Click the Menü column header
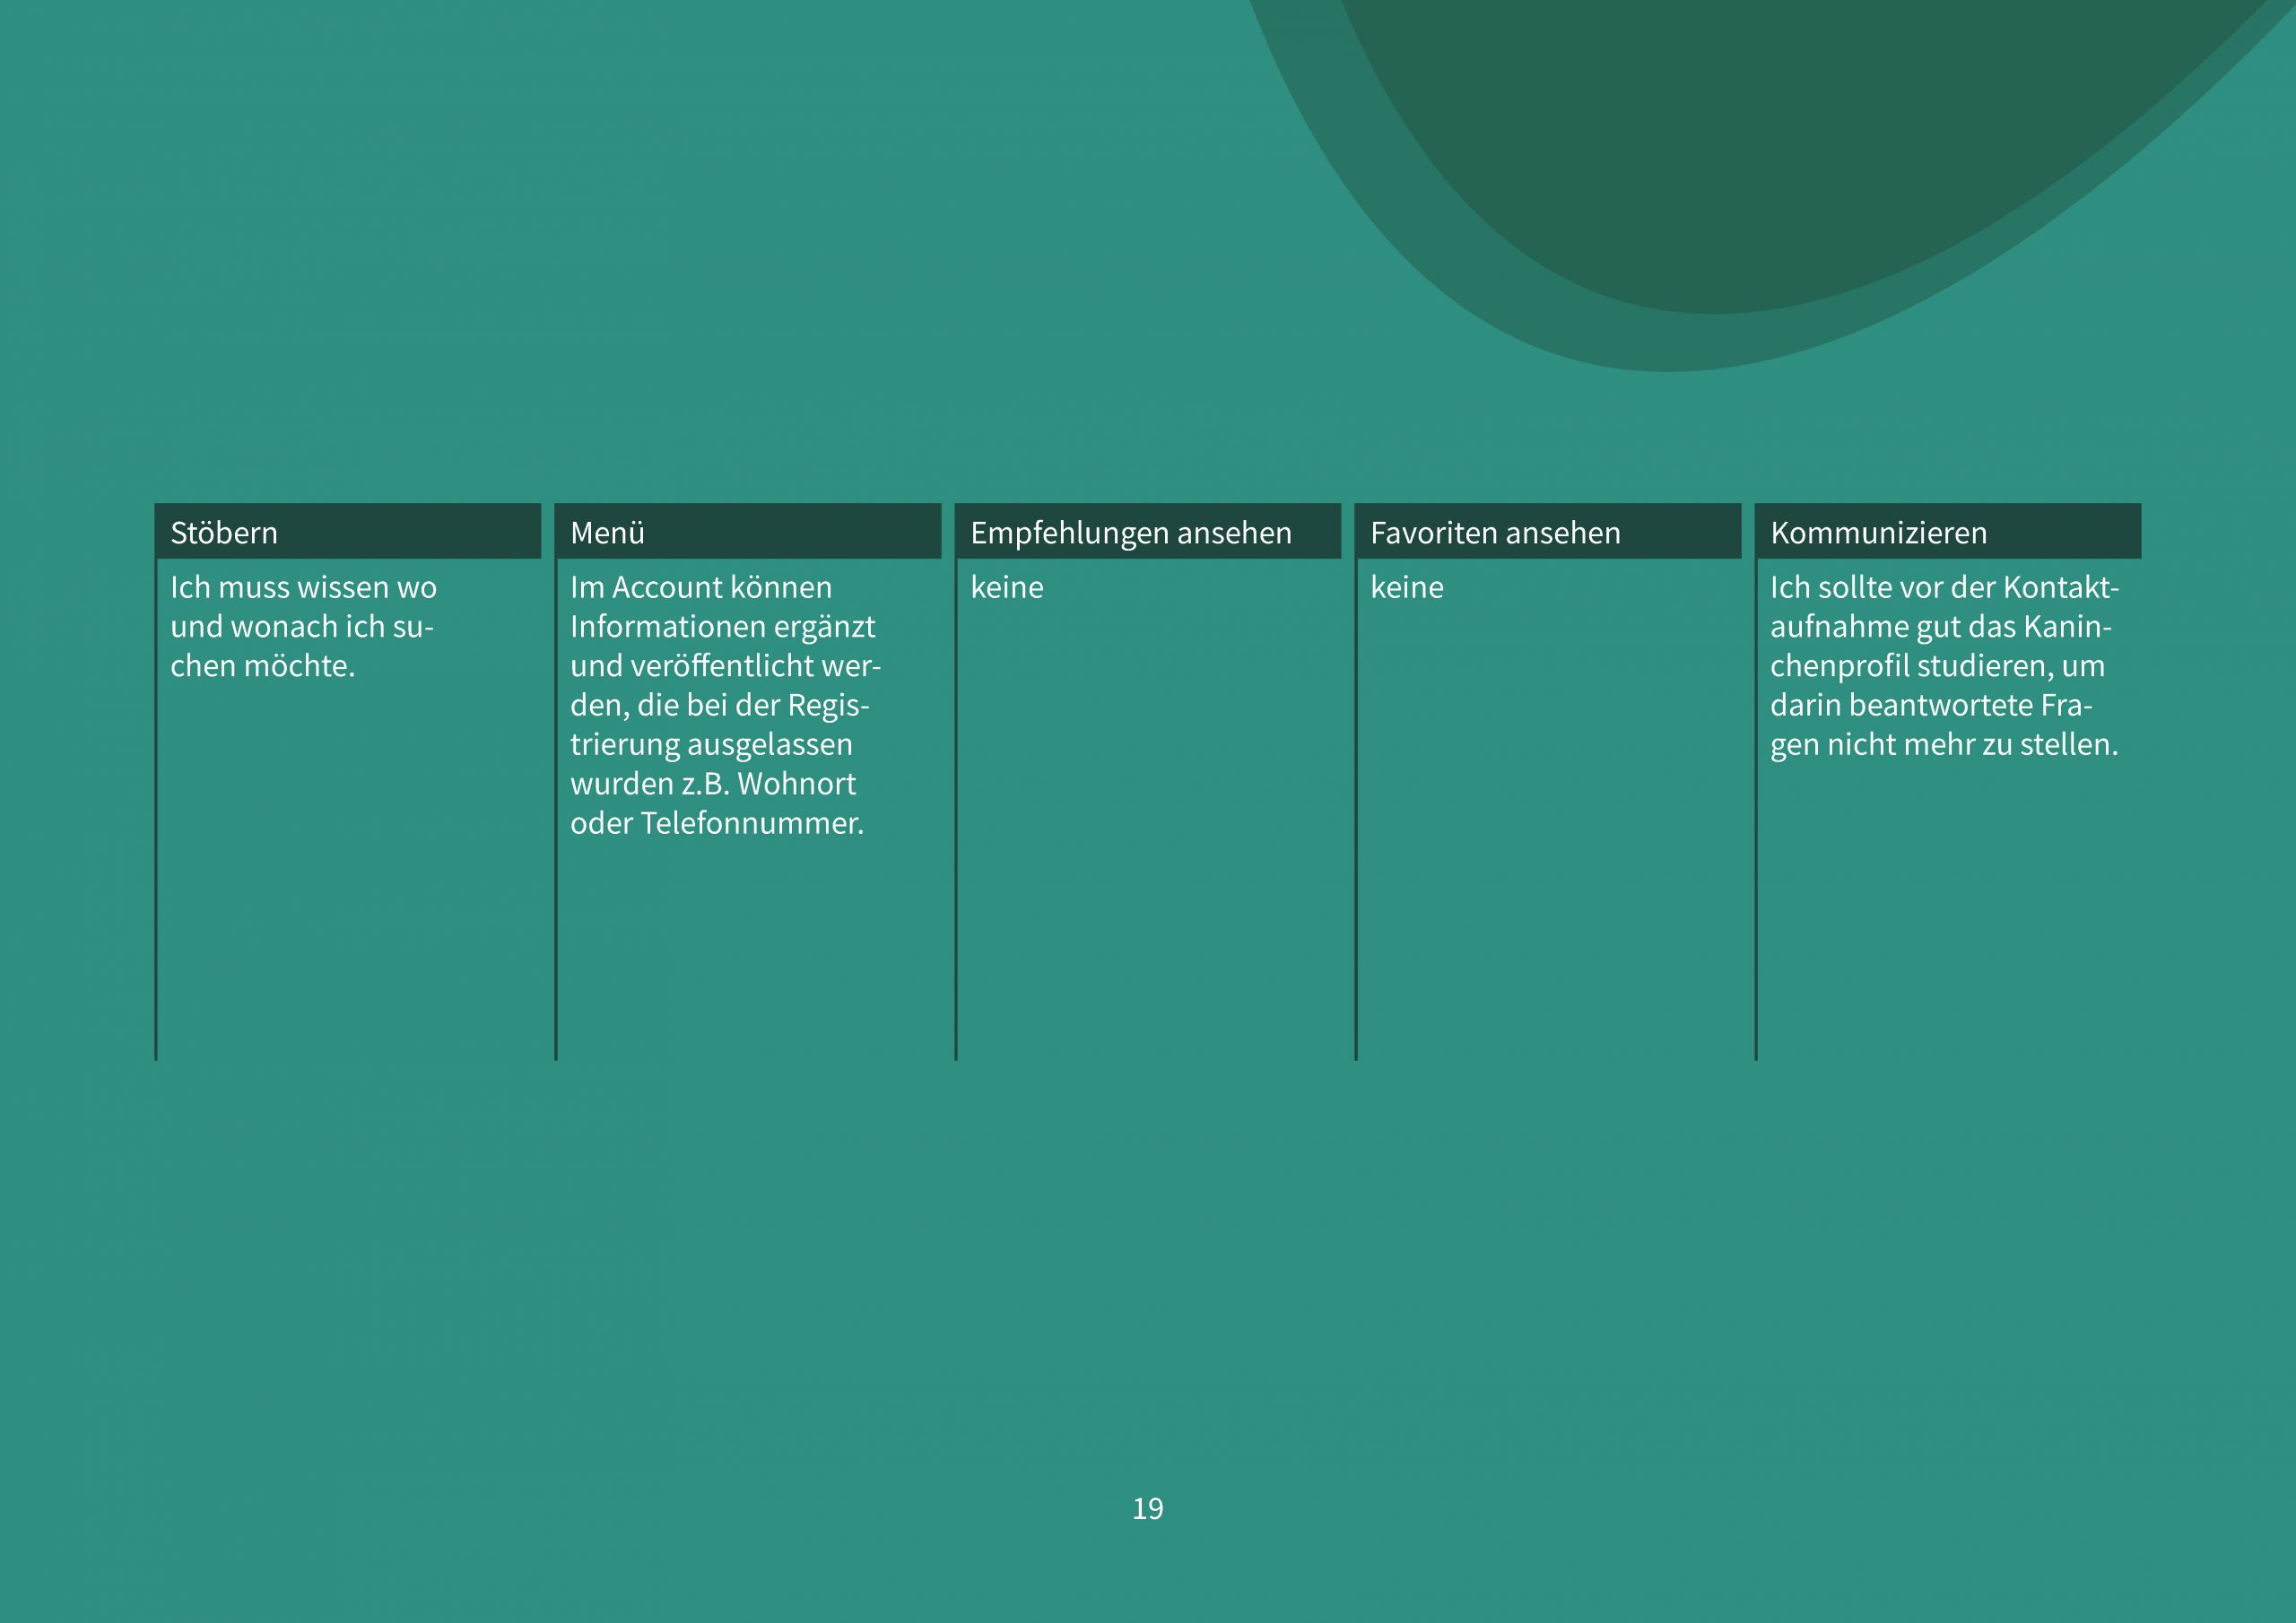2296x1623 pixels. 607,533
